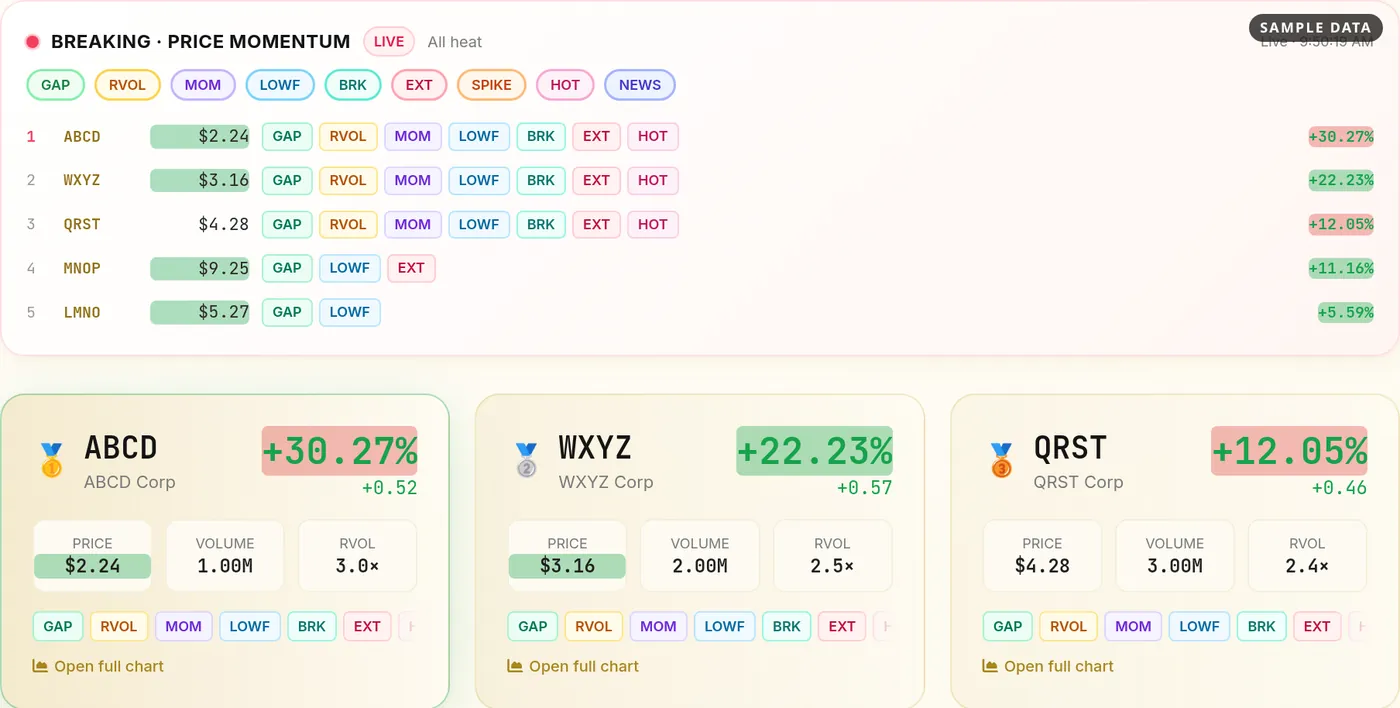This screenshot has height=708, width=1400.
Task: Click EXT tag in the MNOP row
Action: coord(411,268)
